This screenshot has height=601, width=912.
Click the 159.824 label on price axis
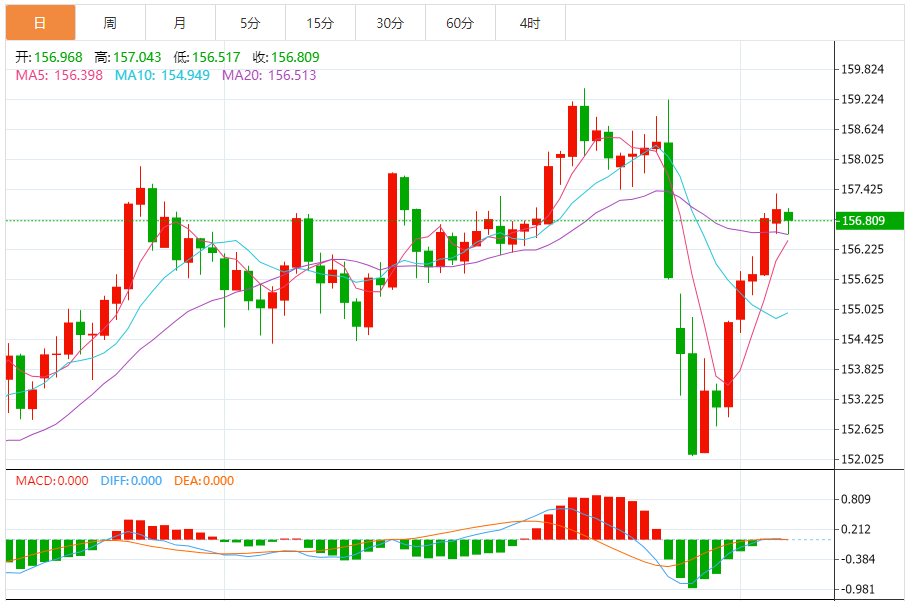coord(862,69)
